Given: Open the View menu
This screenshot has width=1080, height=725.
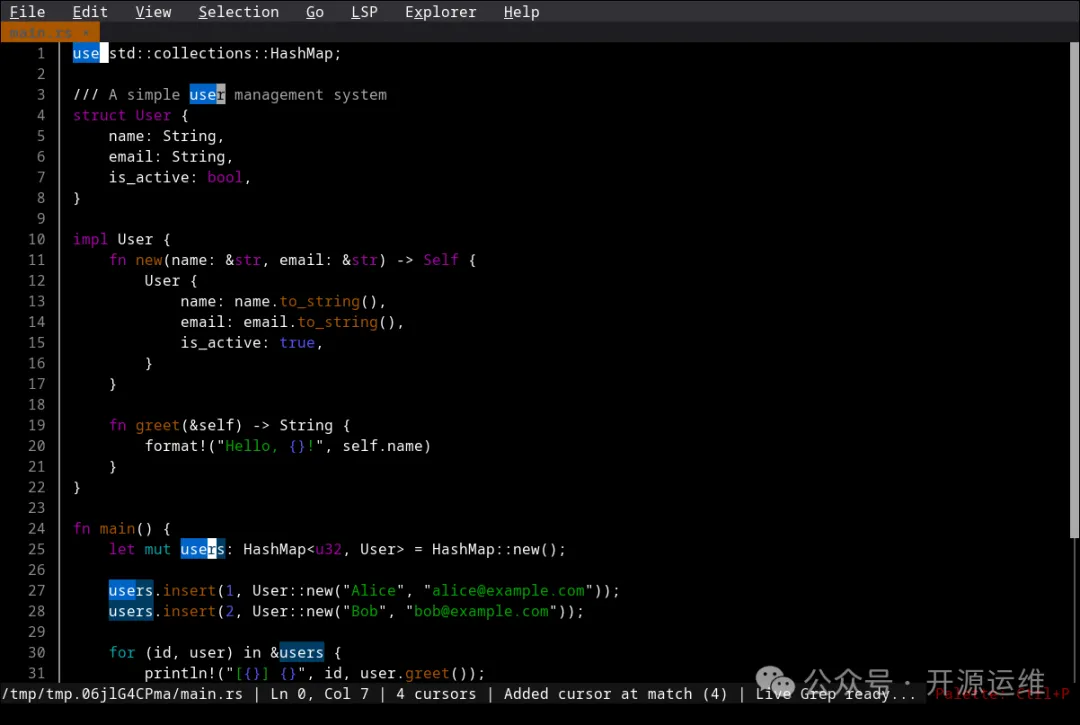Looking at the screenshot, I should (153, 12).
